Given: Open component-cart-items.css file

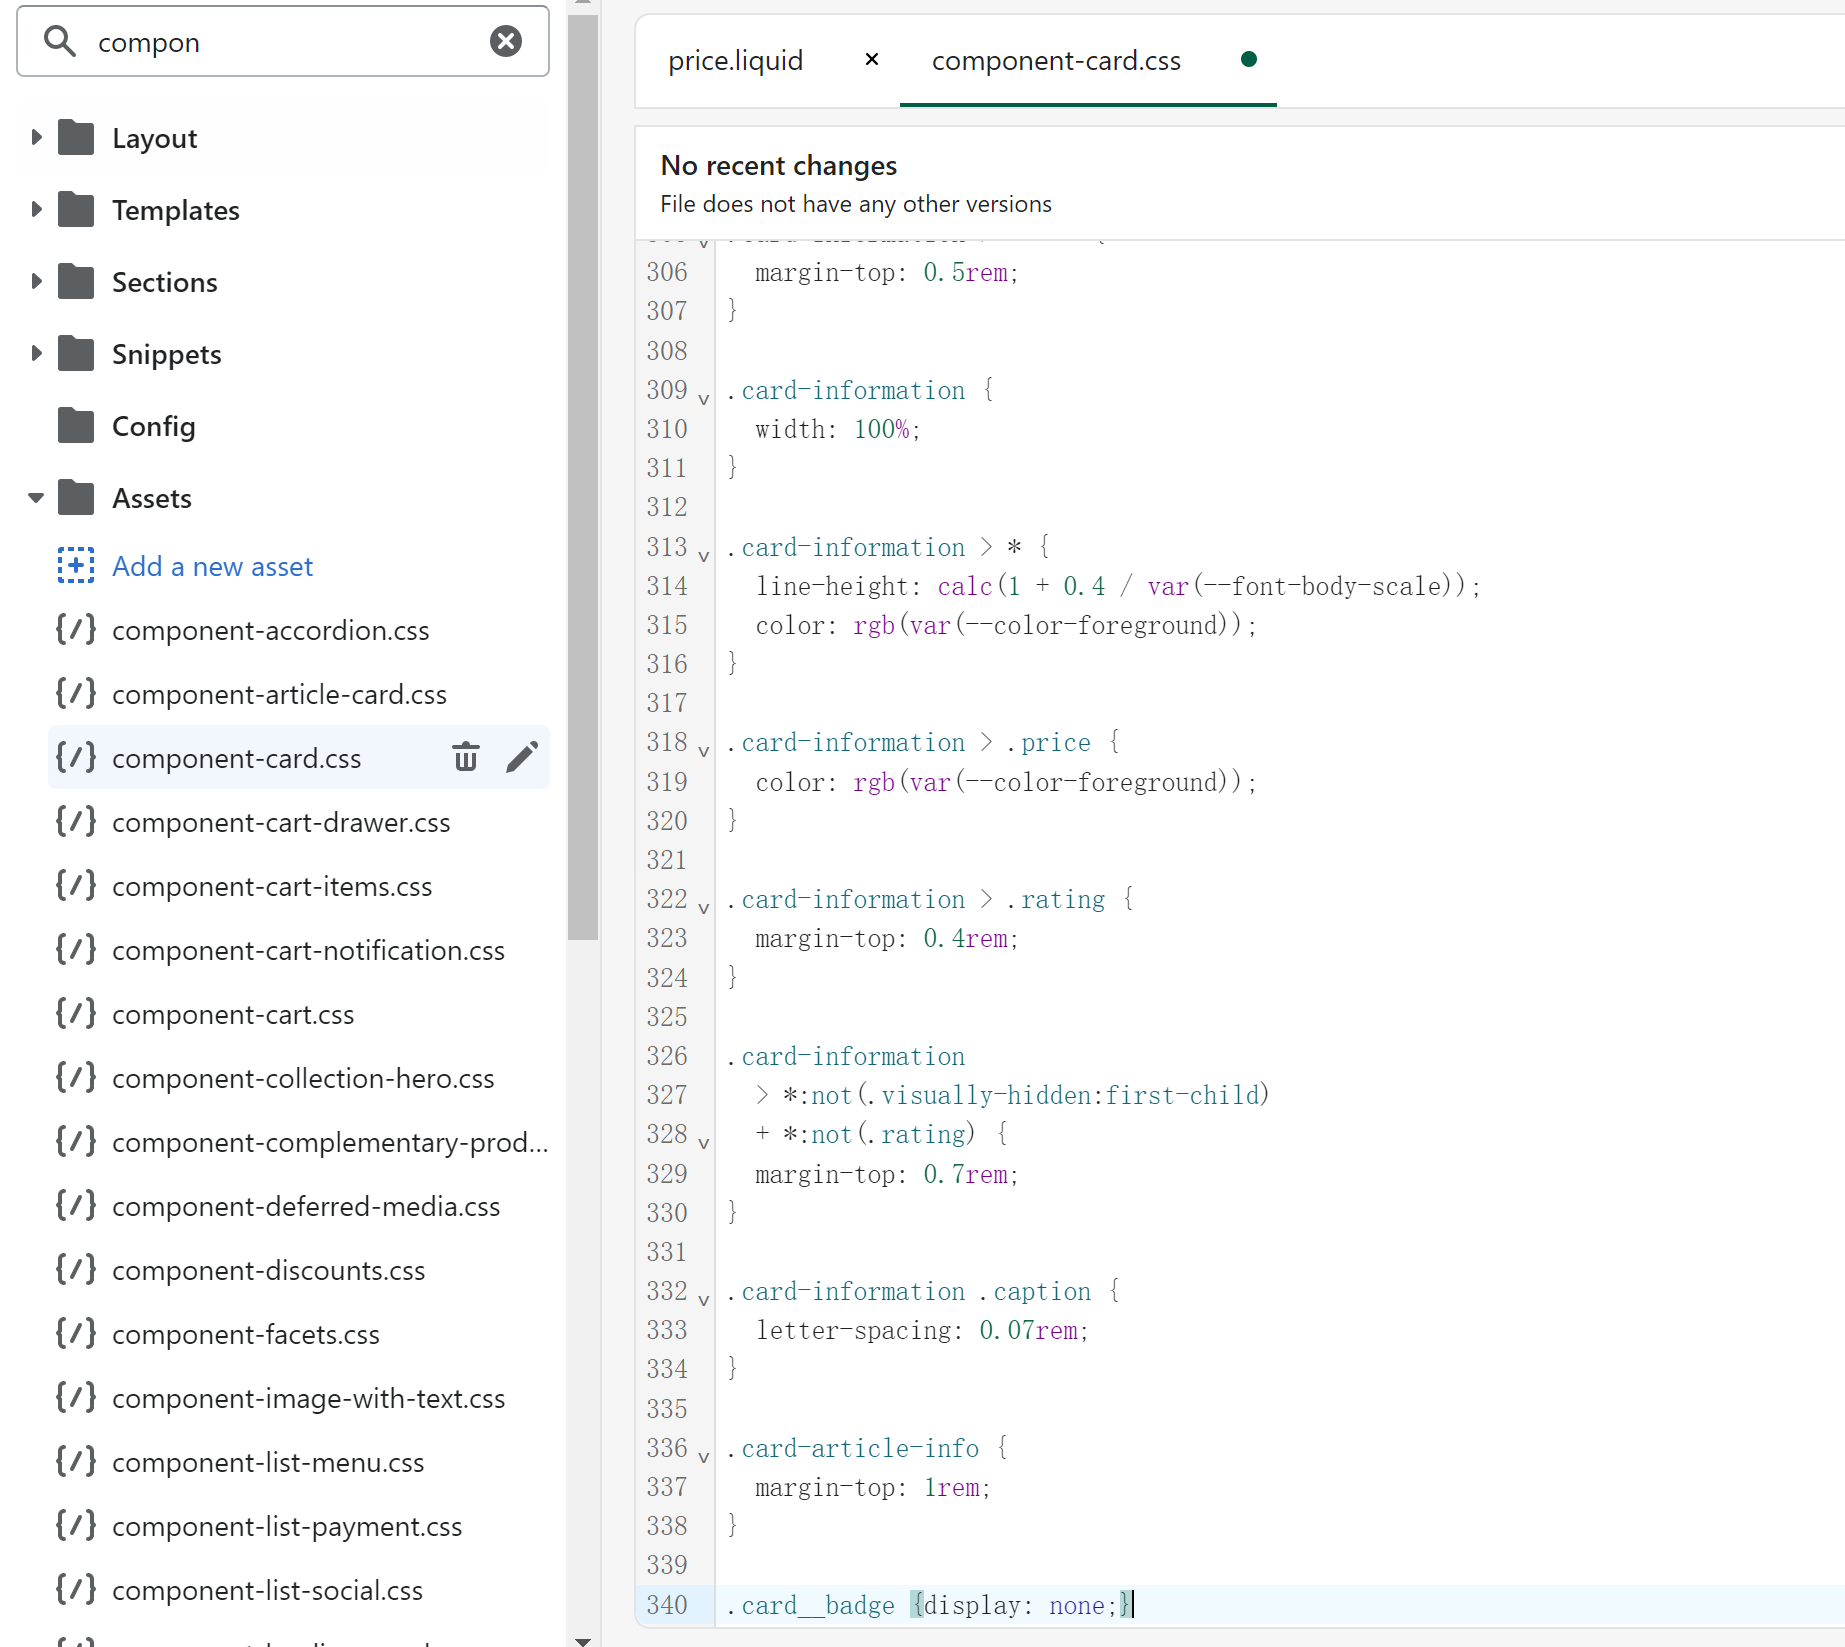Looking at the screenshot, I should pyautogui.click(x=272, y=887).
